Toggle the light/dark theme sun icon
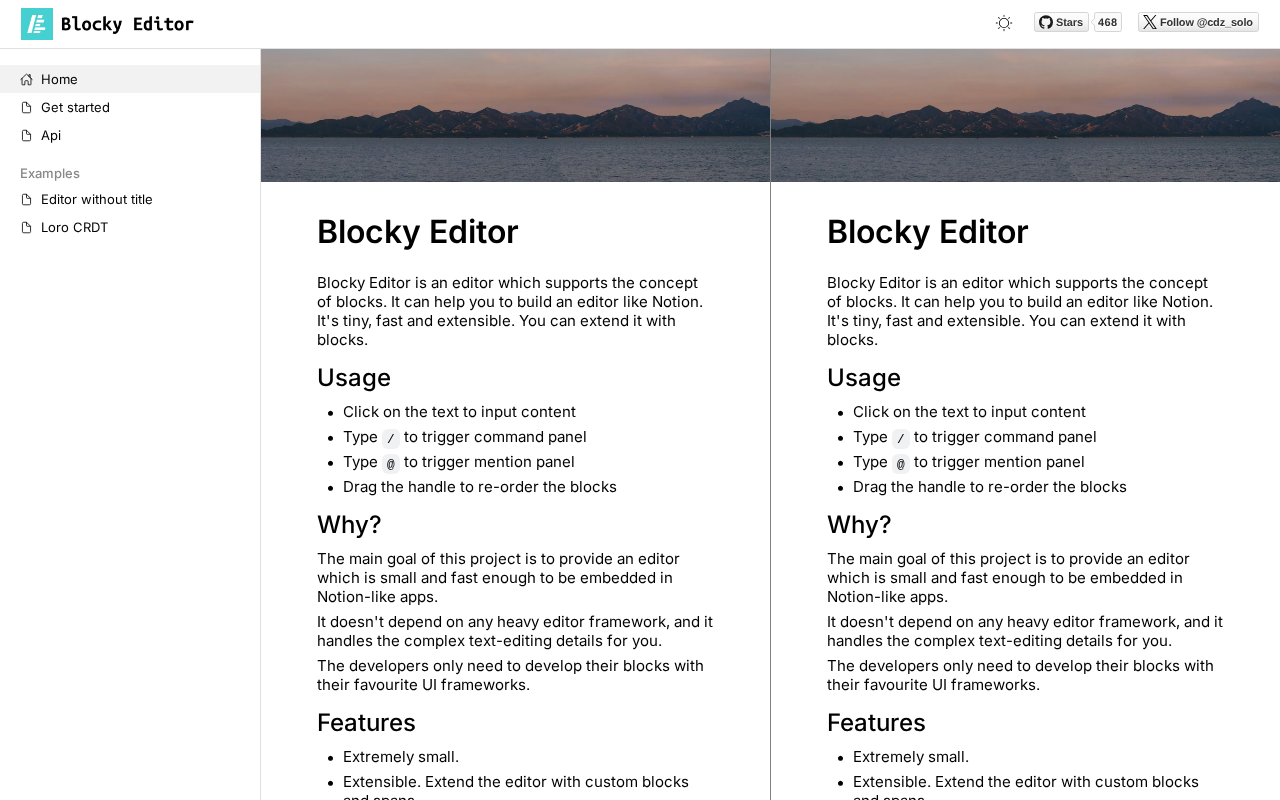 click(x=1004, y=23)
